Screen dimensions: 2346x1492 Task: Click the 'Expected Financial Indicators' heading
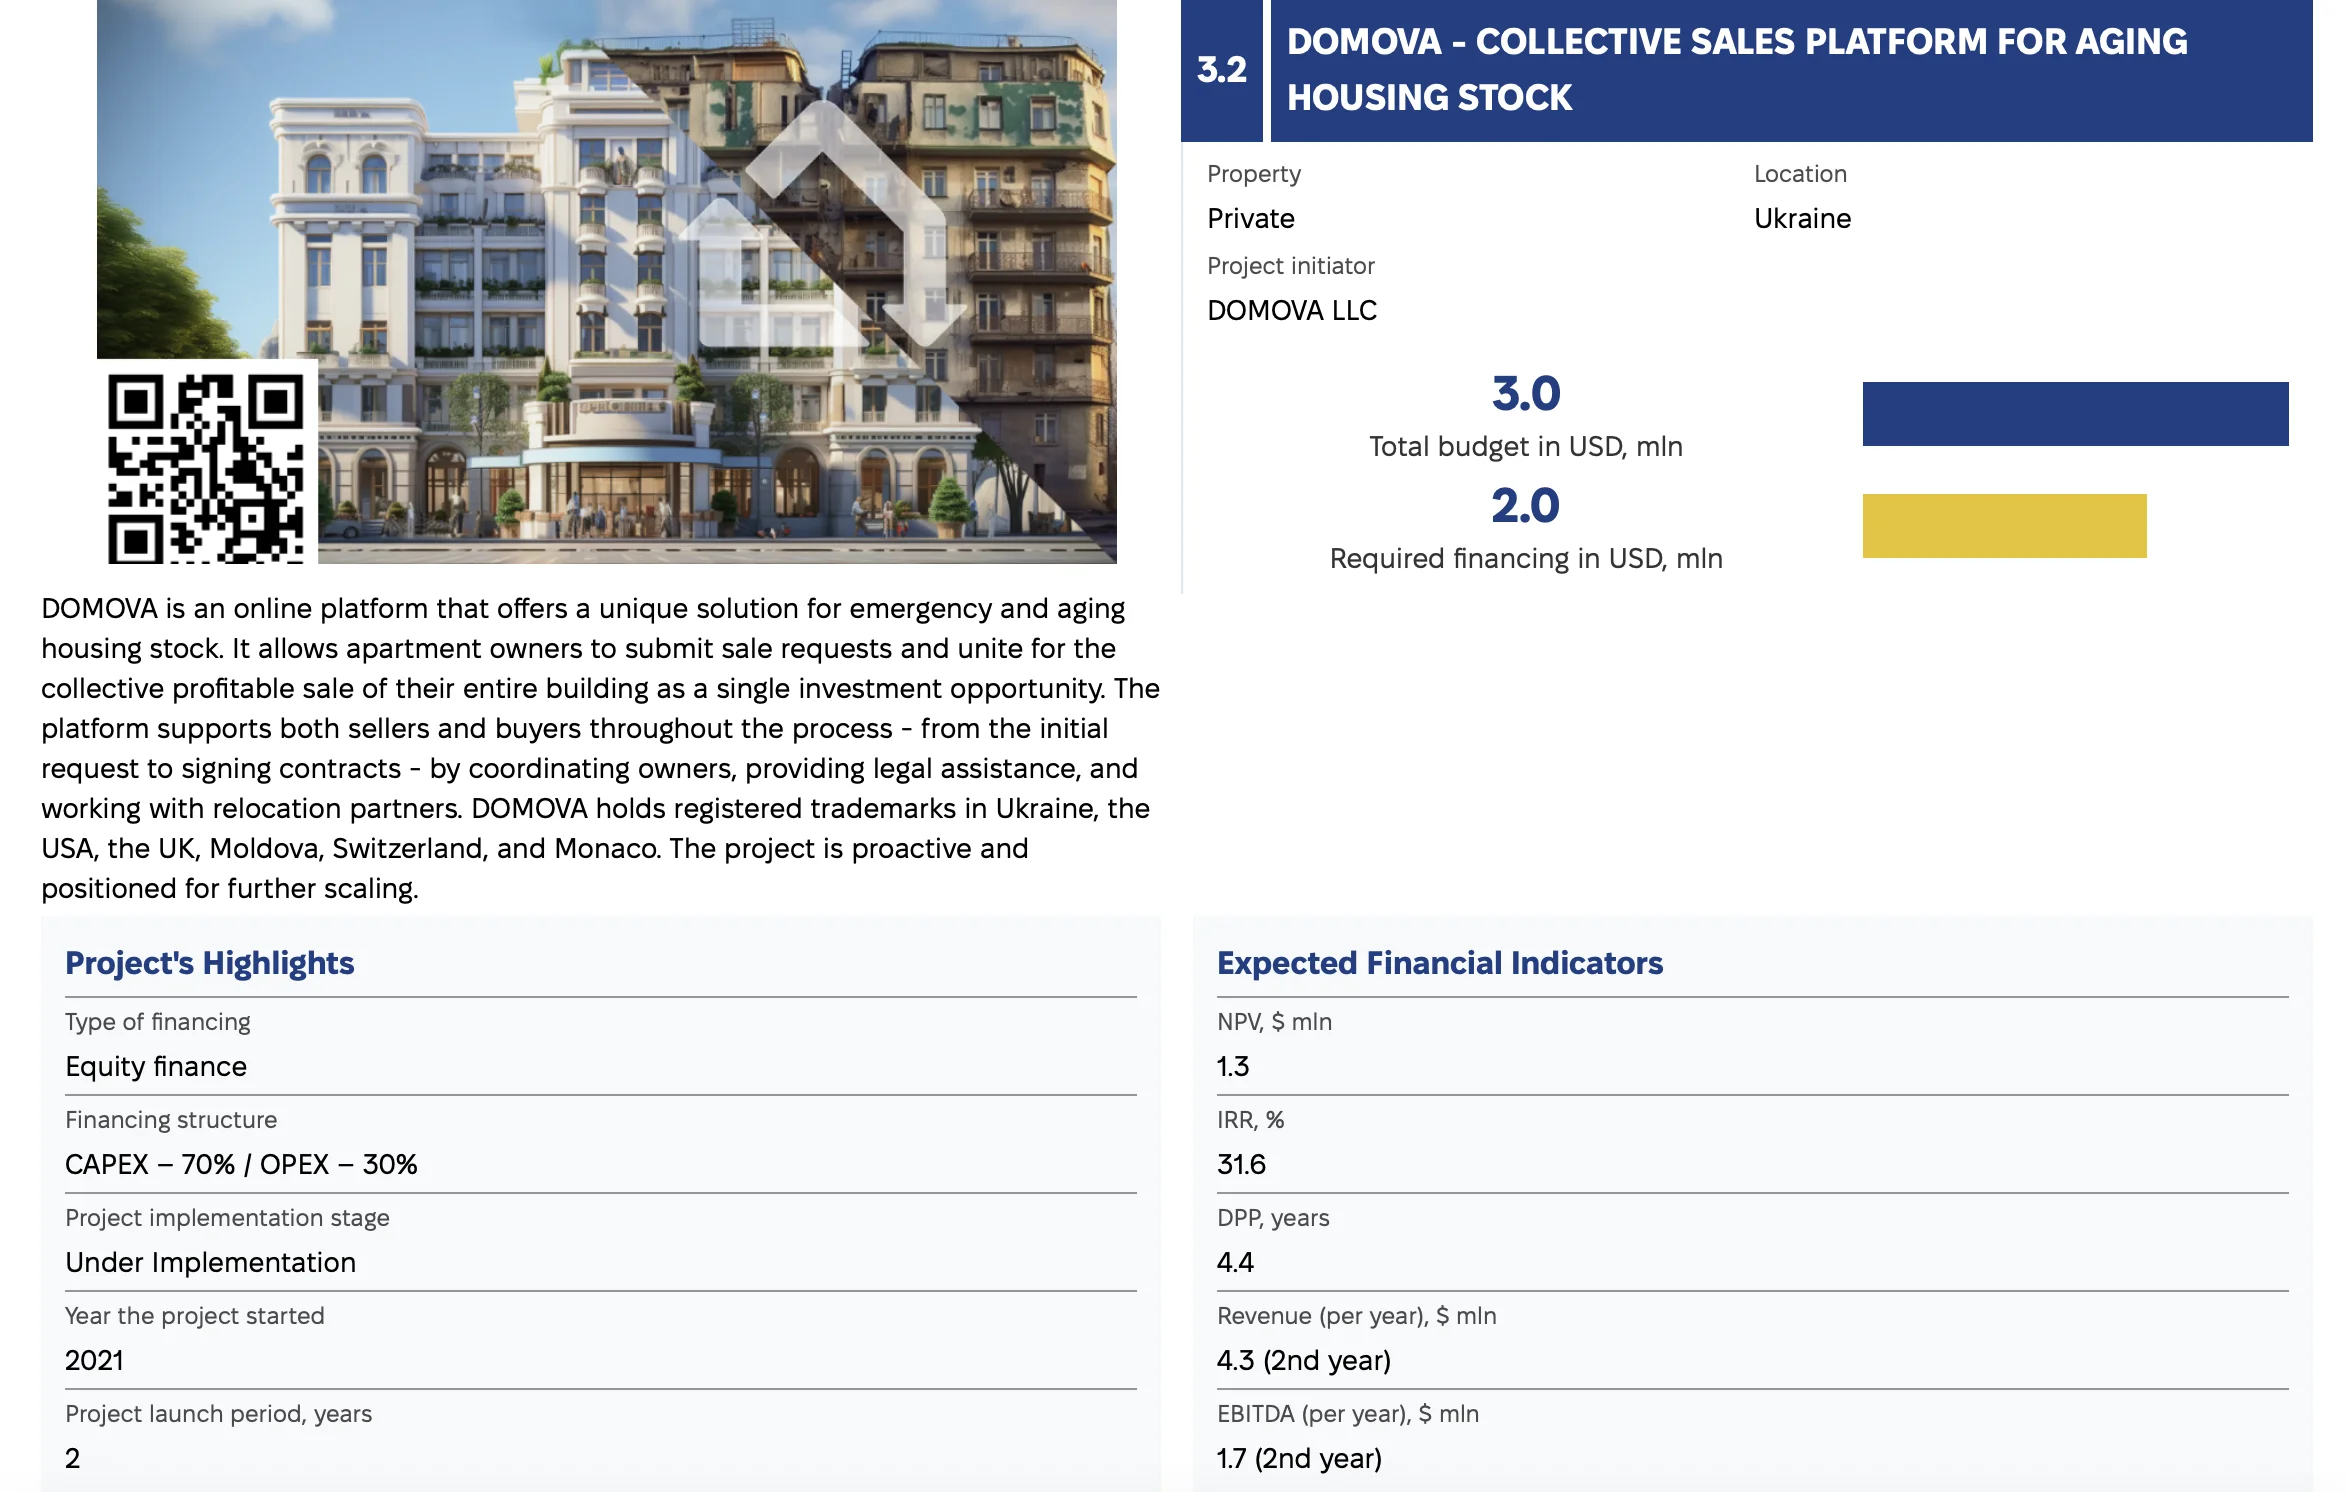(x=1439, y=962)
